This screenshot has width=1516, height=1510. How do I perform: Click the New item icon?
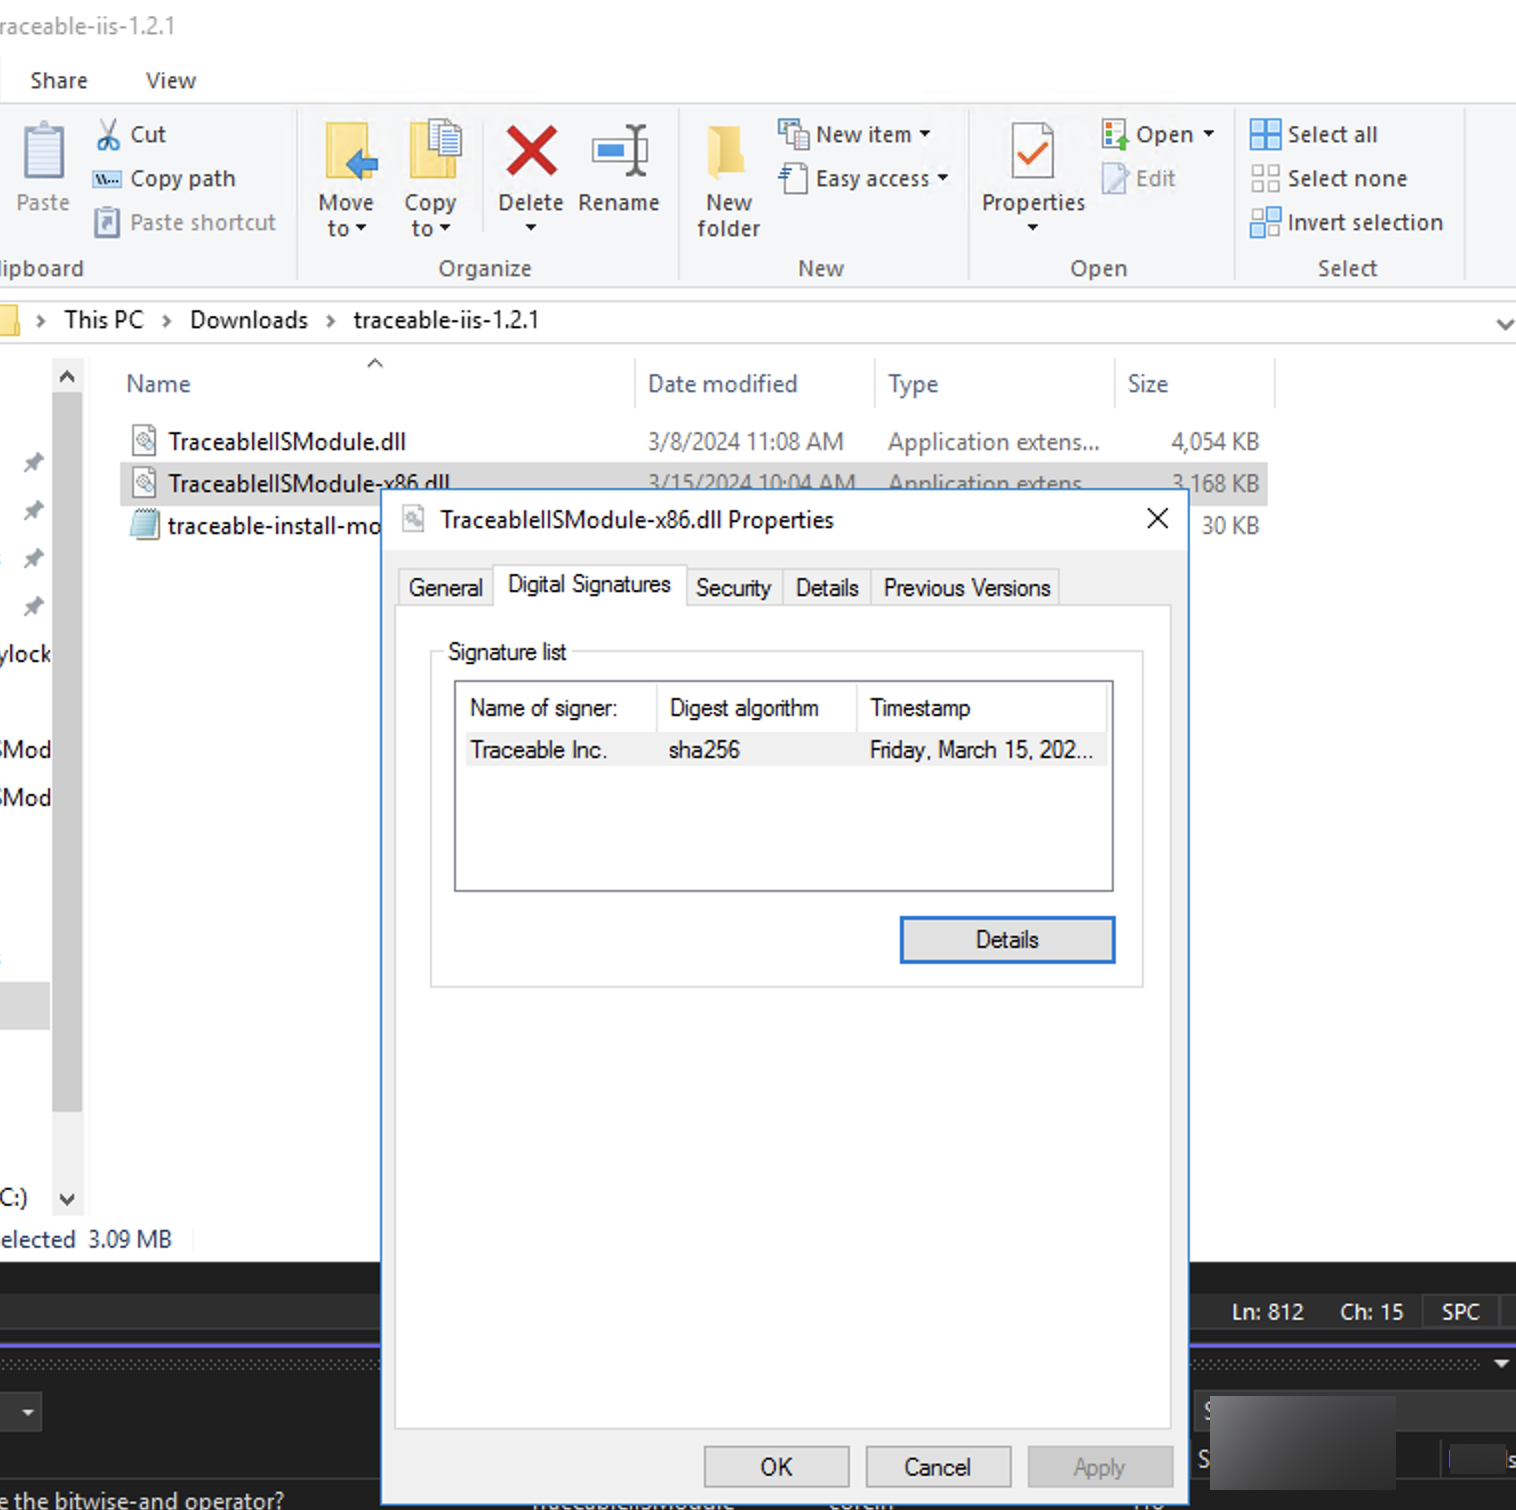[x=794, y=134]
